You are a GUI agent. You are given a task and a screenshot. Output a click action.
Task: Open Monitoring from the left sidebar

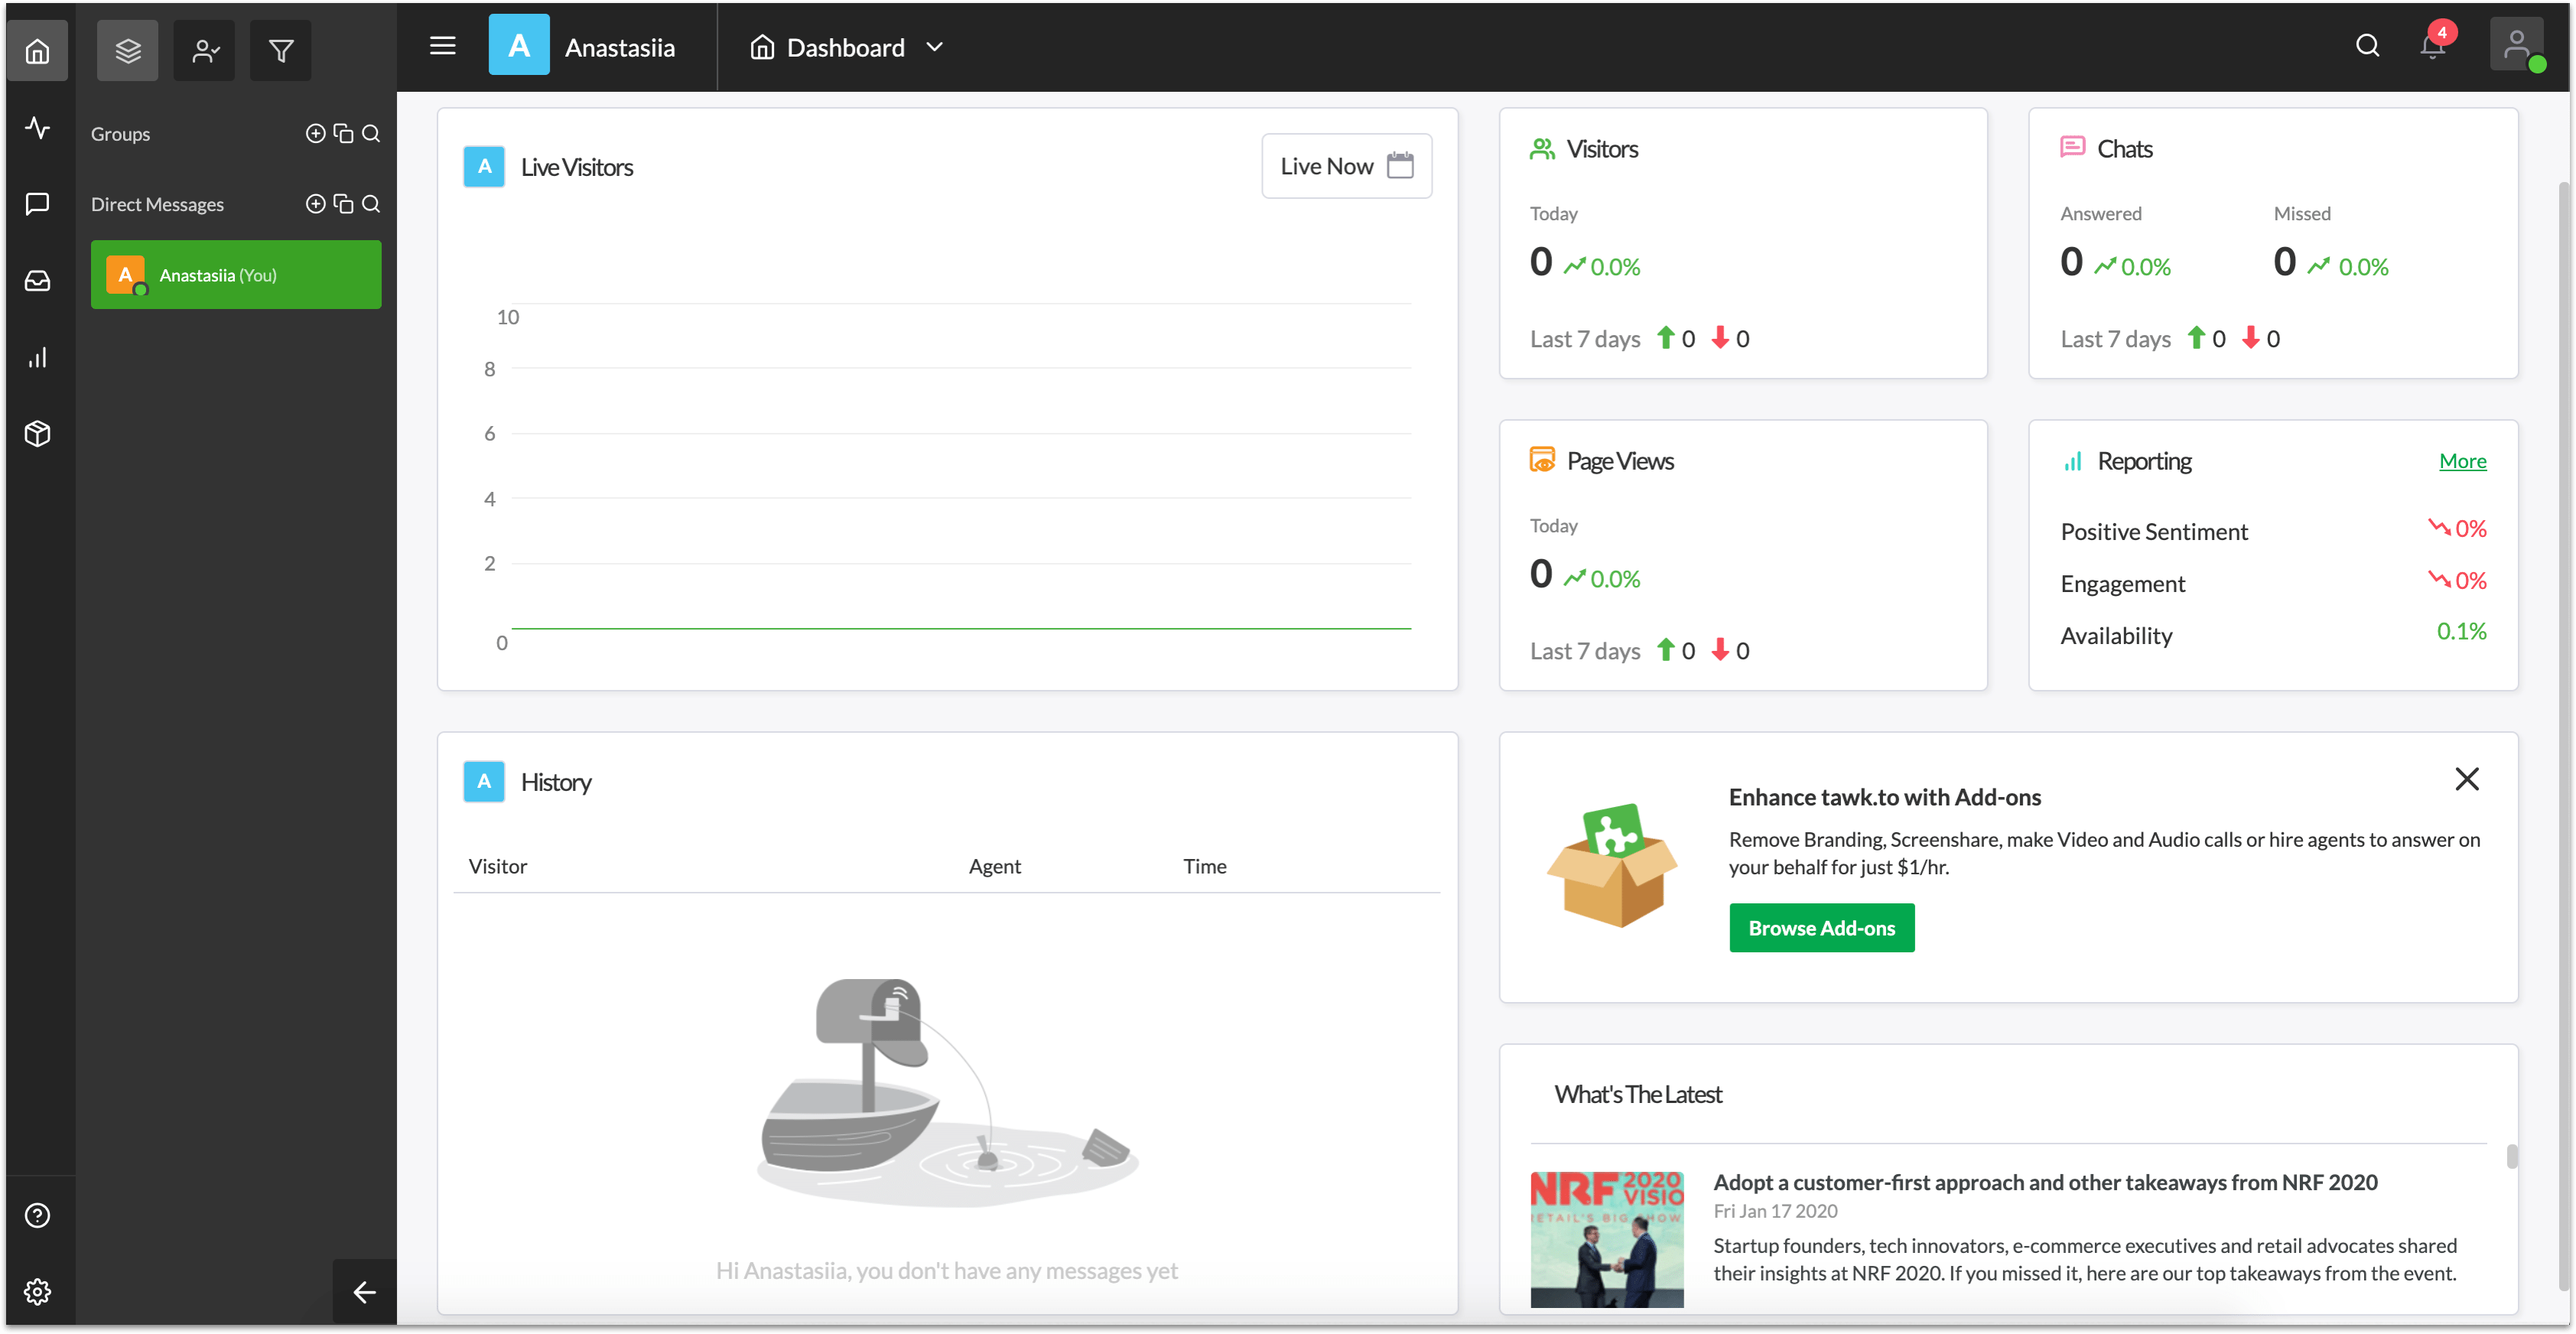point(37,128)
